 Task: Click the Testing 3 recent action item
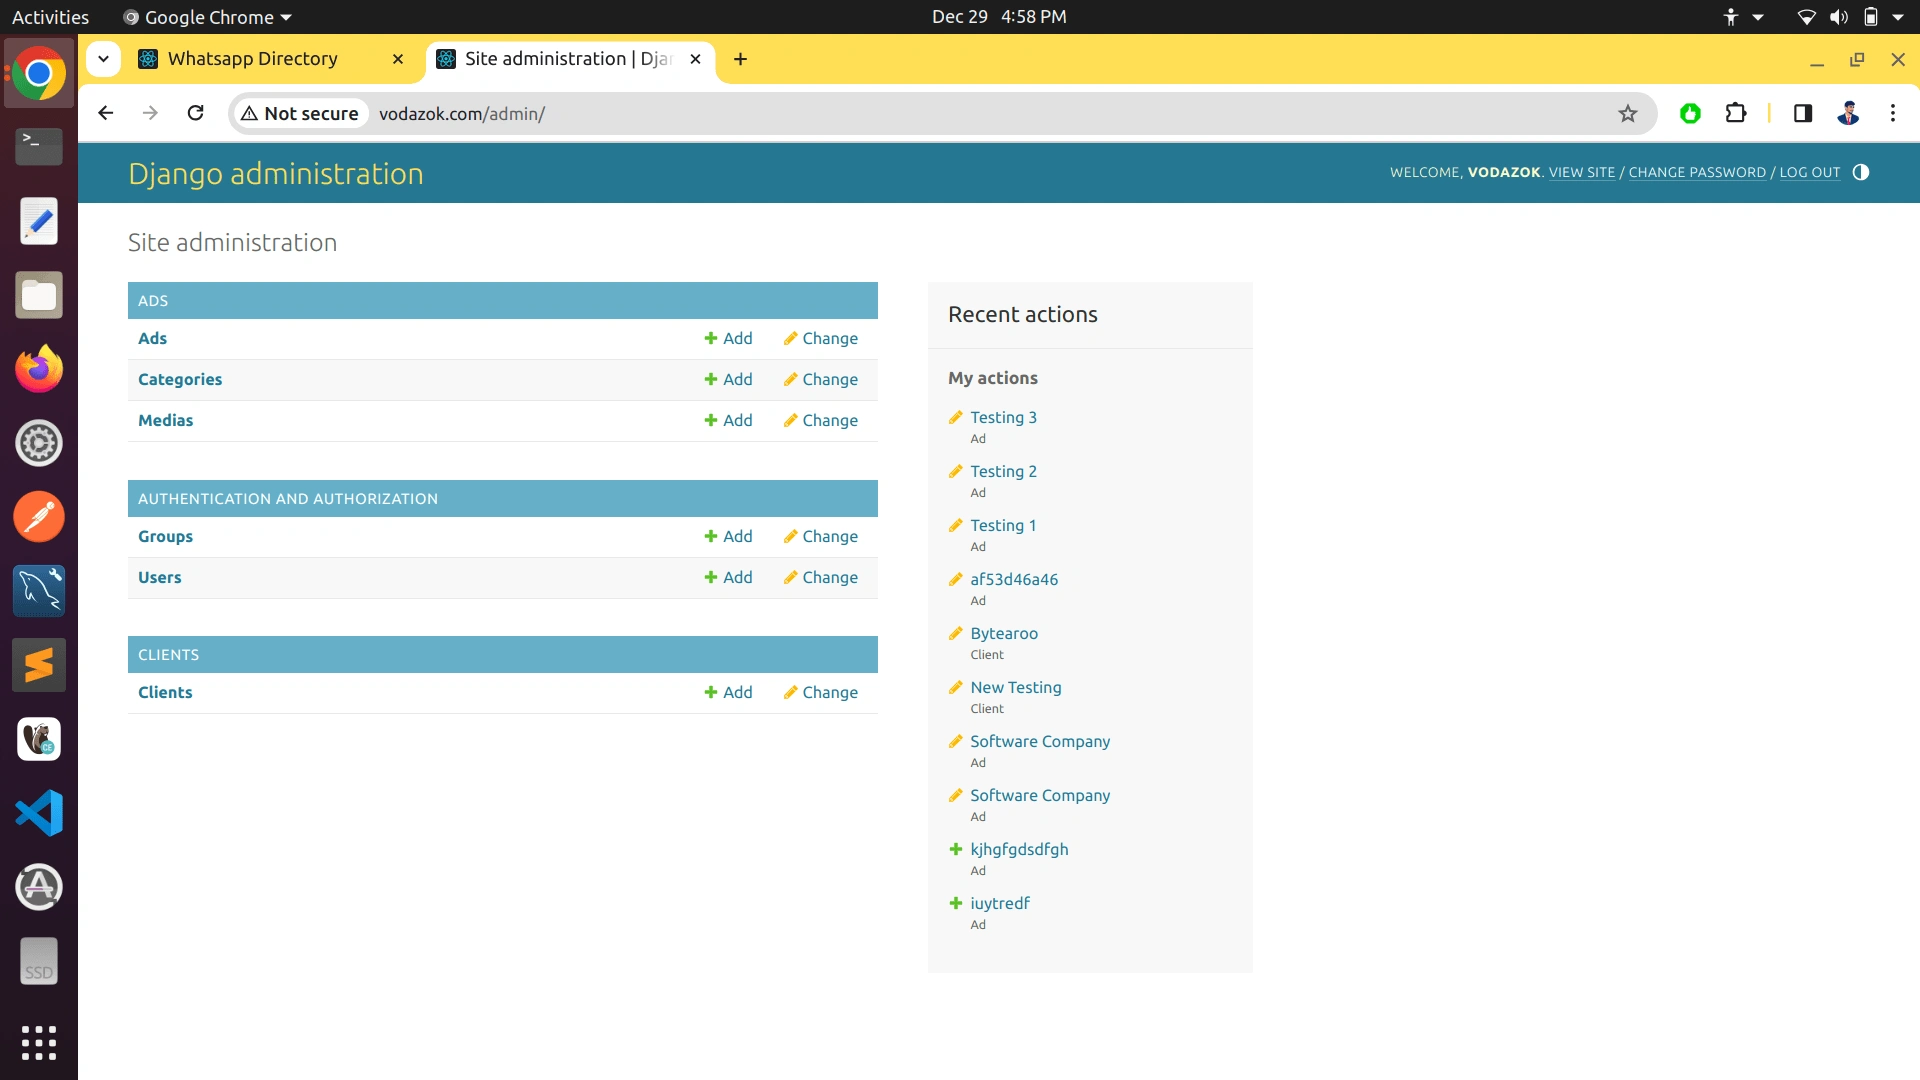[1002, 417]
